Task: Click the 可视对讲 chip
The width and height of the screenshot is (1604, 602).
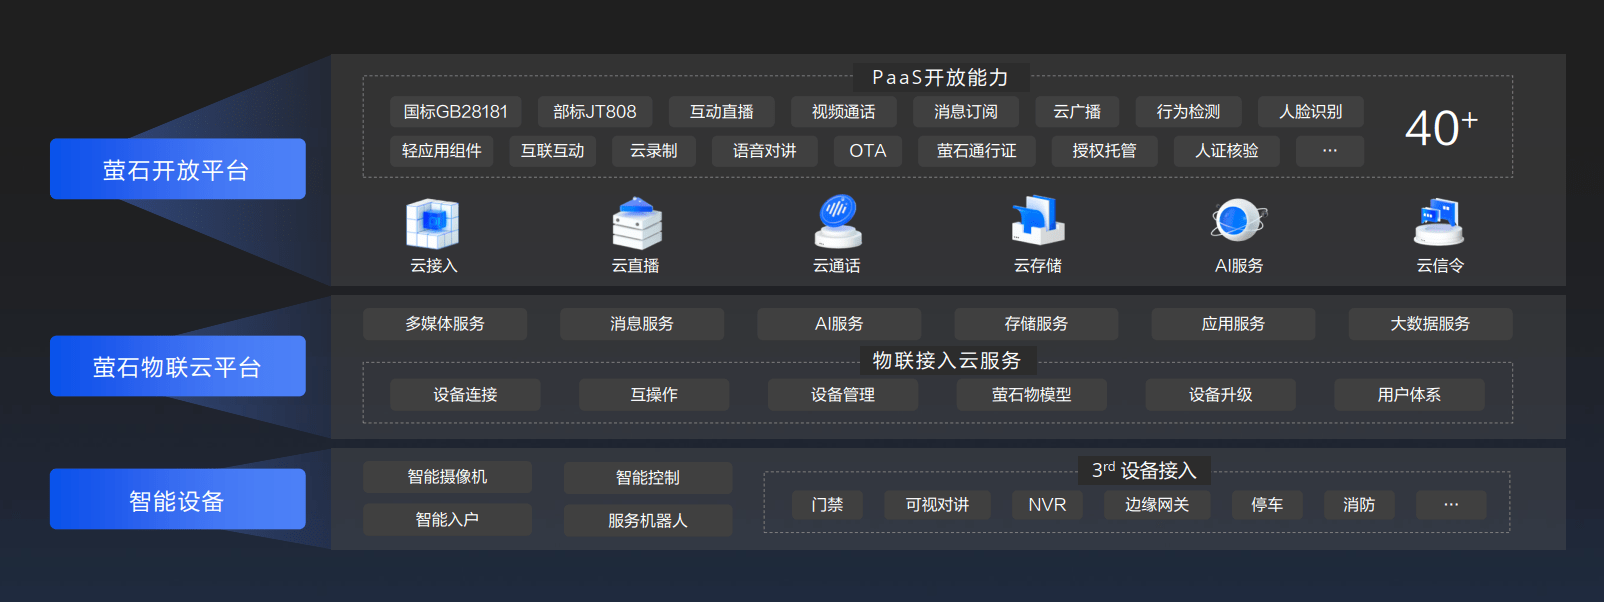Action: pyautogui.click(x=938, y=505)
